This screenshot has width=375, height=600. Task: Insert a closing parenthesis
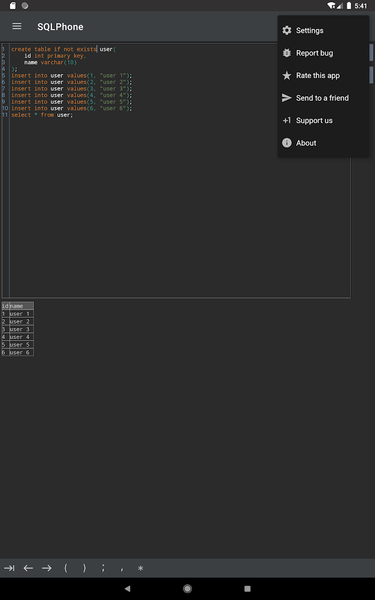84,568
